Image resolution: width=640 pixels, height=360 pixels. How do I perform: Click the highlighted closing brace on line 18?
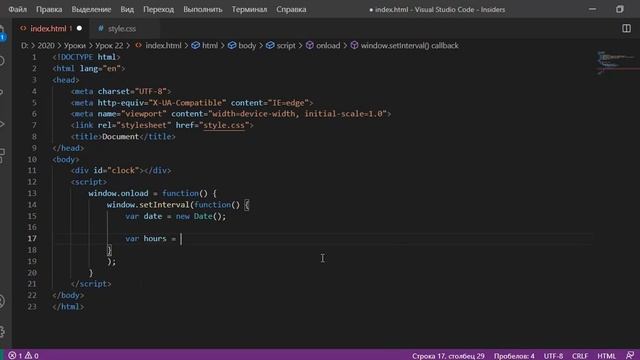pos(109,250)
